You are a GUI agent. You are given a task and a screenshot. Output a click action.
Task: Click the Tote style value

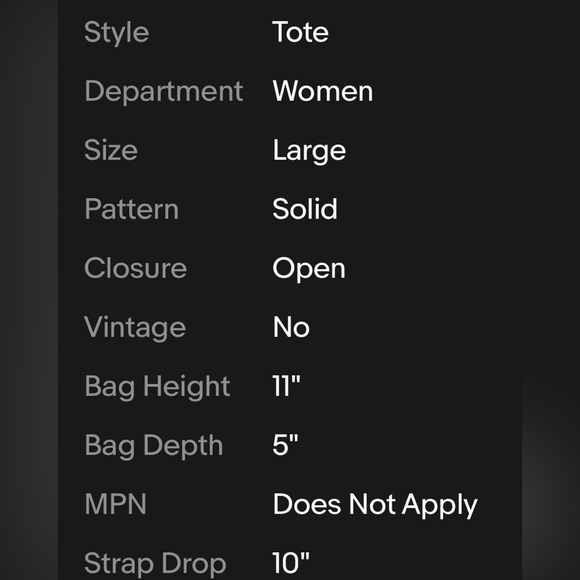click(300, 32)
